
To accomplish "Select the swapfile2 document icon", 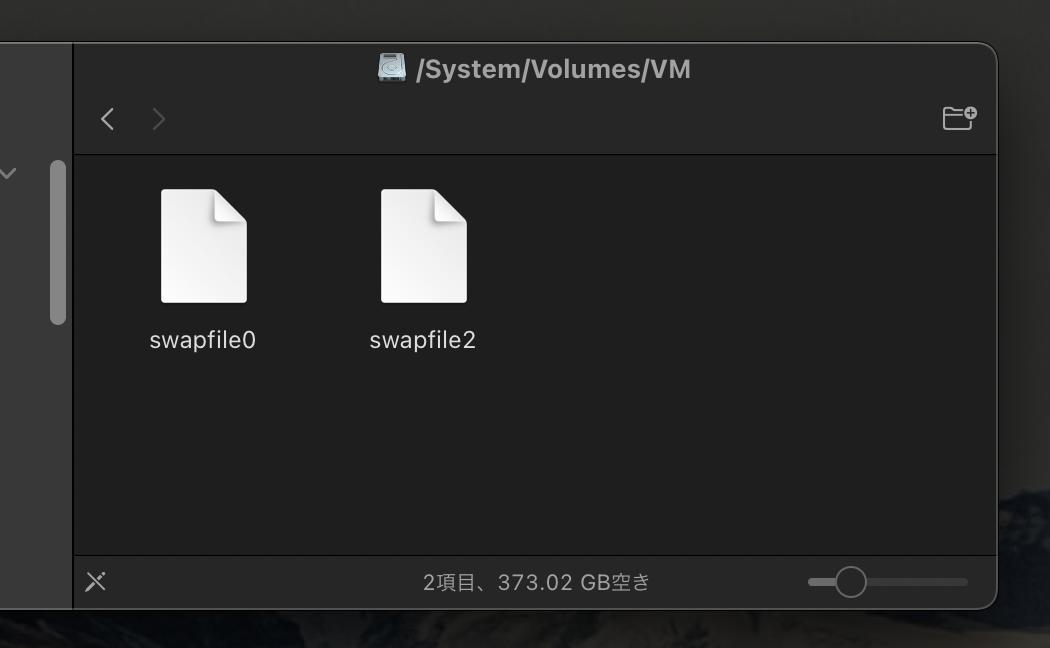I will click(424, 246).
